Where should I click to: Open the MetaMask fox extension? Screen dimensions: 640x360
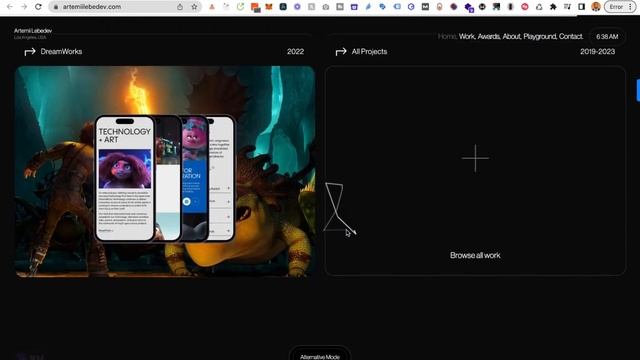(269, 7)
